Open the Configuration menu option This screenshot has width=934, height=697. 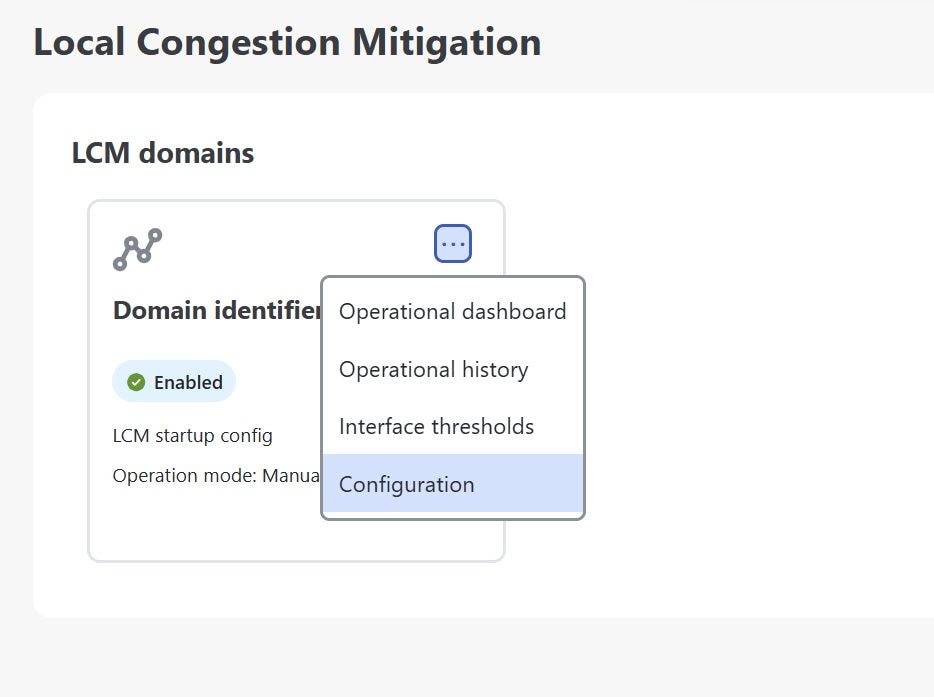(x=407, y=485)
